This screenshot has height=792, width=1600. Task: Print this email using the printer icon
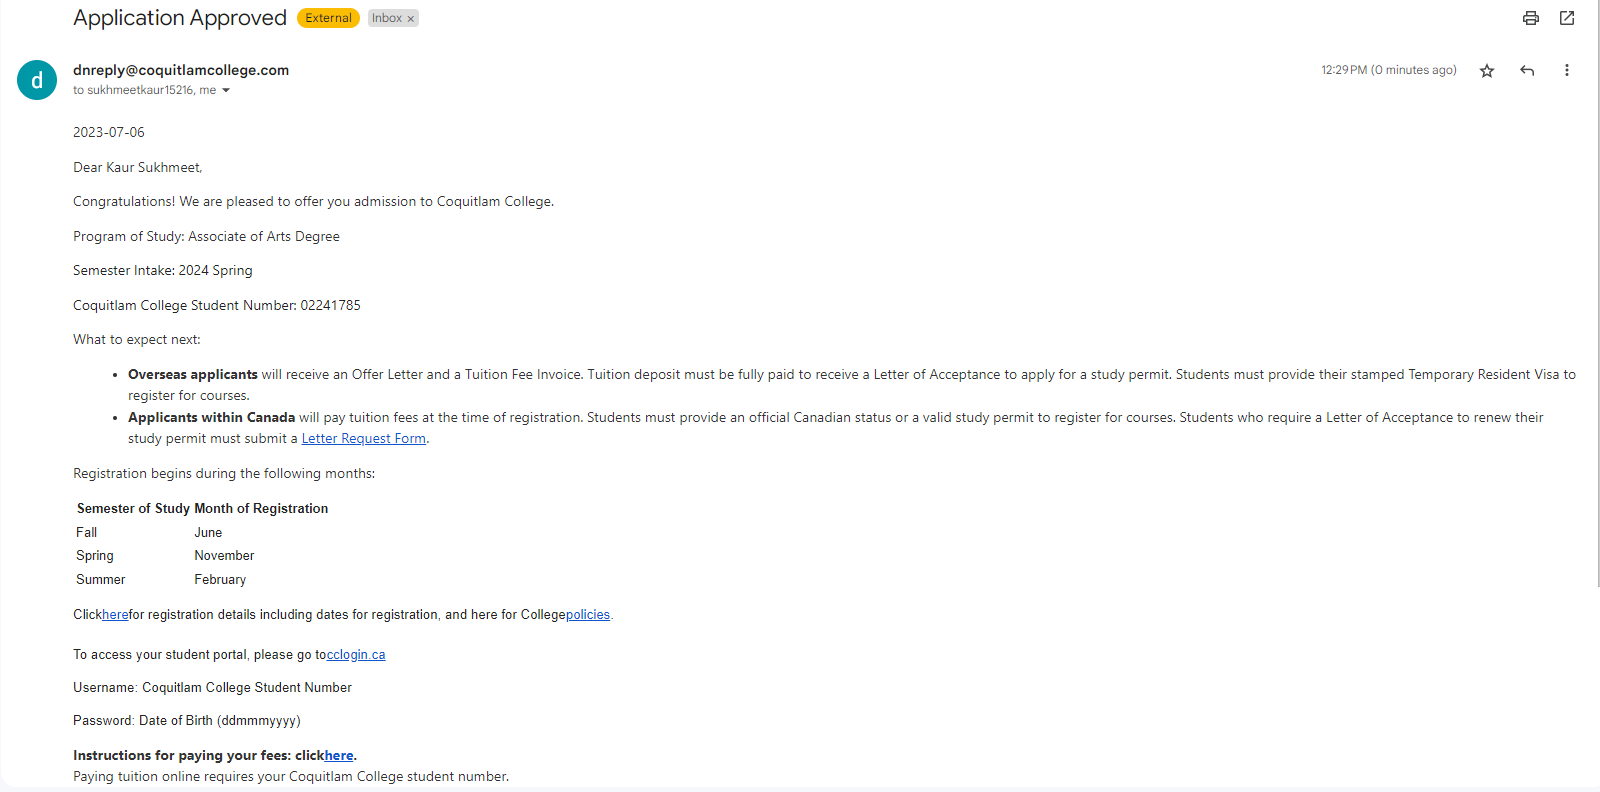tap(1530, 18)
